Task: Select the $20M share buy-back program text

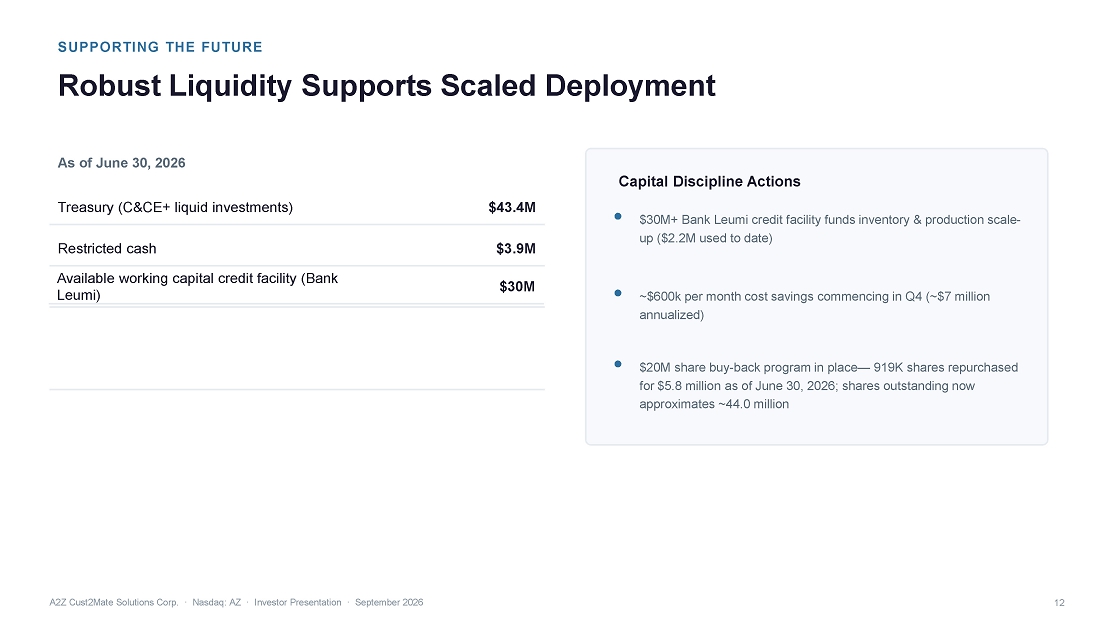Action: coord(829,385)
